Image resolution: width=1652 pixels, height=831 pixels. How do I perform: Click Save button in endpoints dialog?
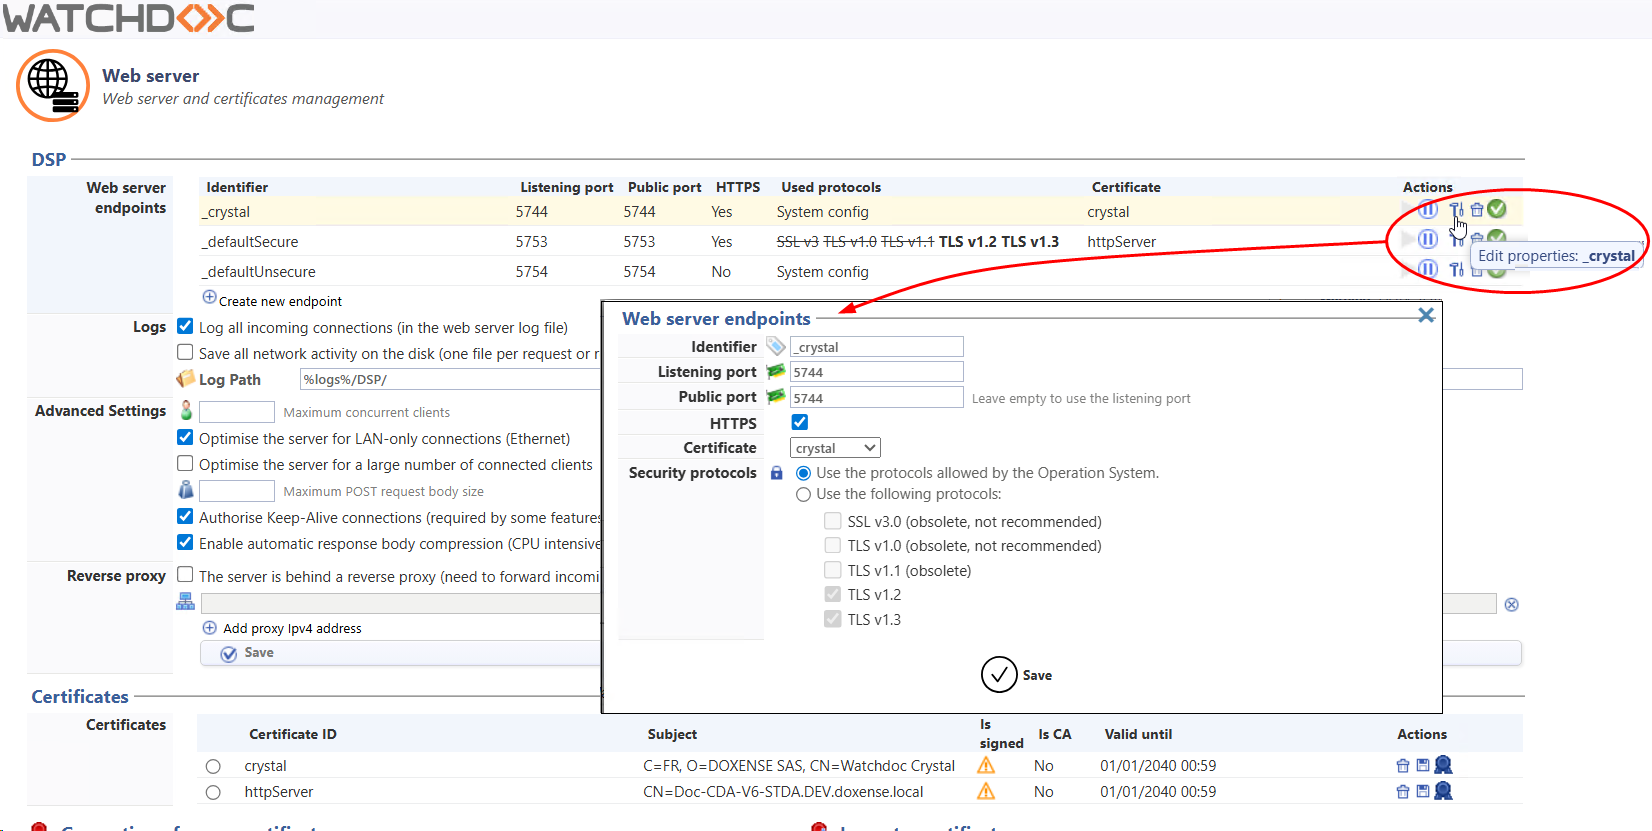(x=1017, y=675)
